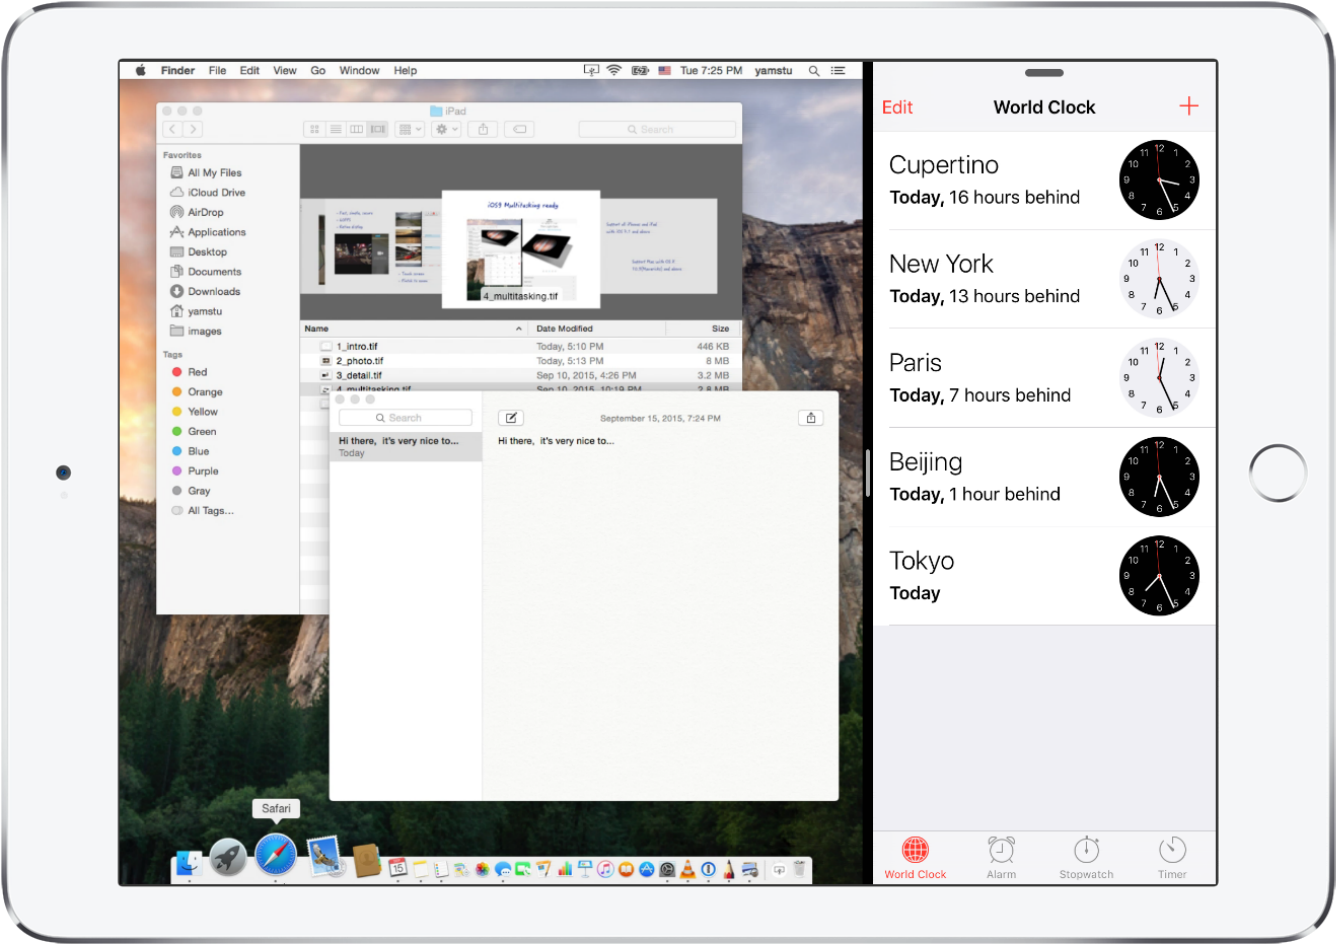1336x944 pixels.
Task: Click the battery status icon
Action: click(640, 71)
